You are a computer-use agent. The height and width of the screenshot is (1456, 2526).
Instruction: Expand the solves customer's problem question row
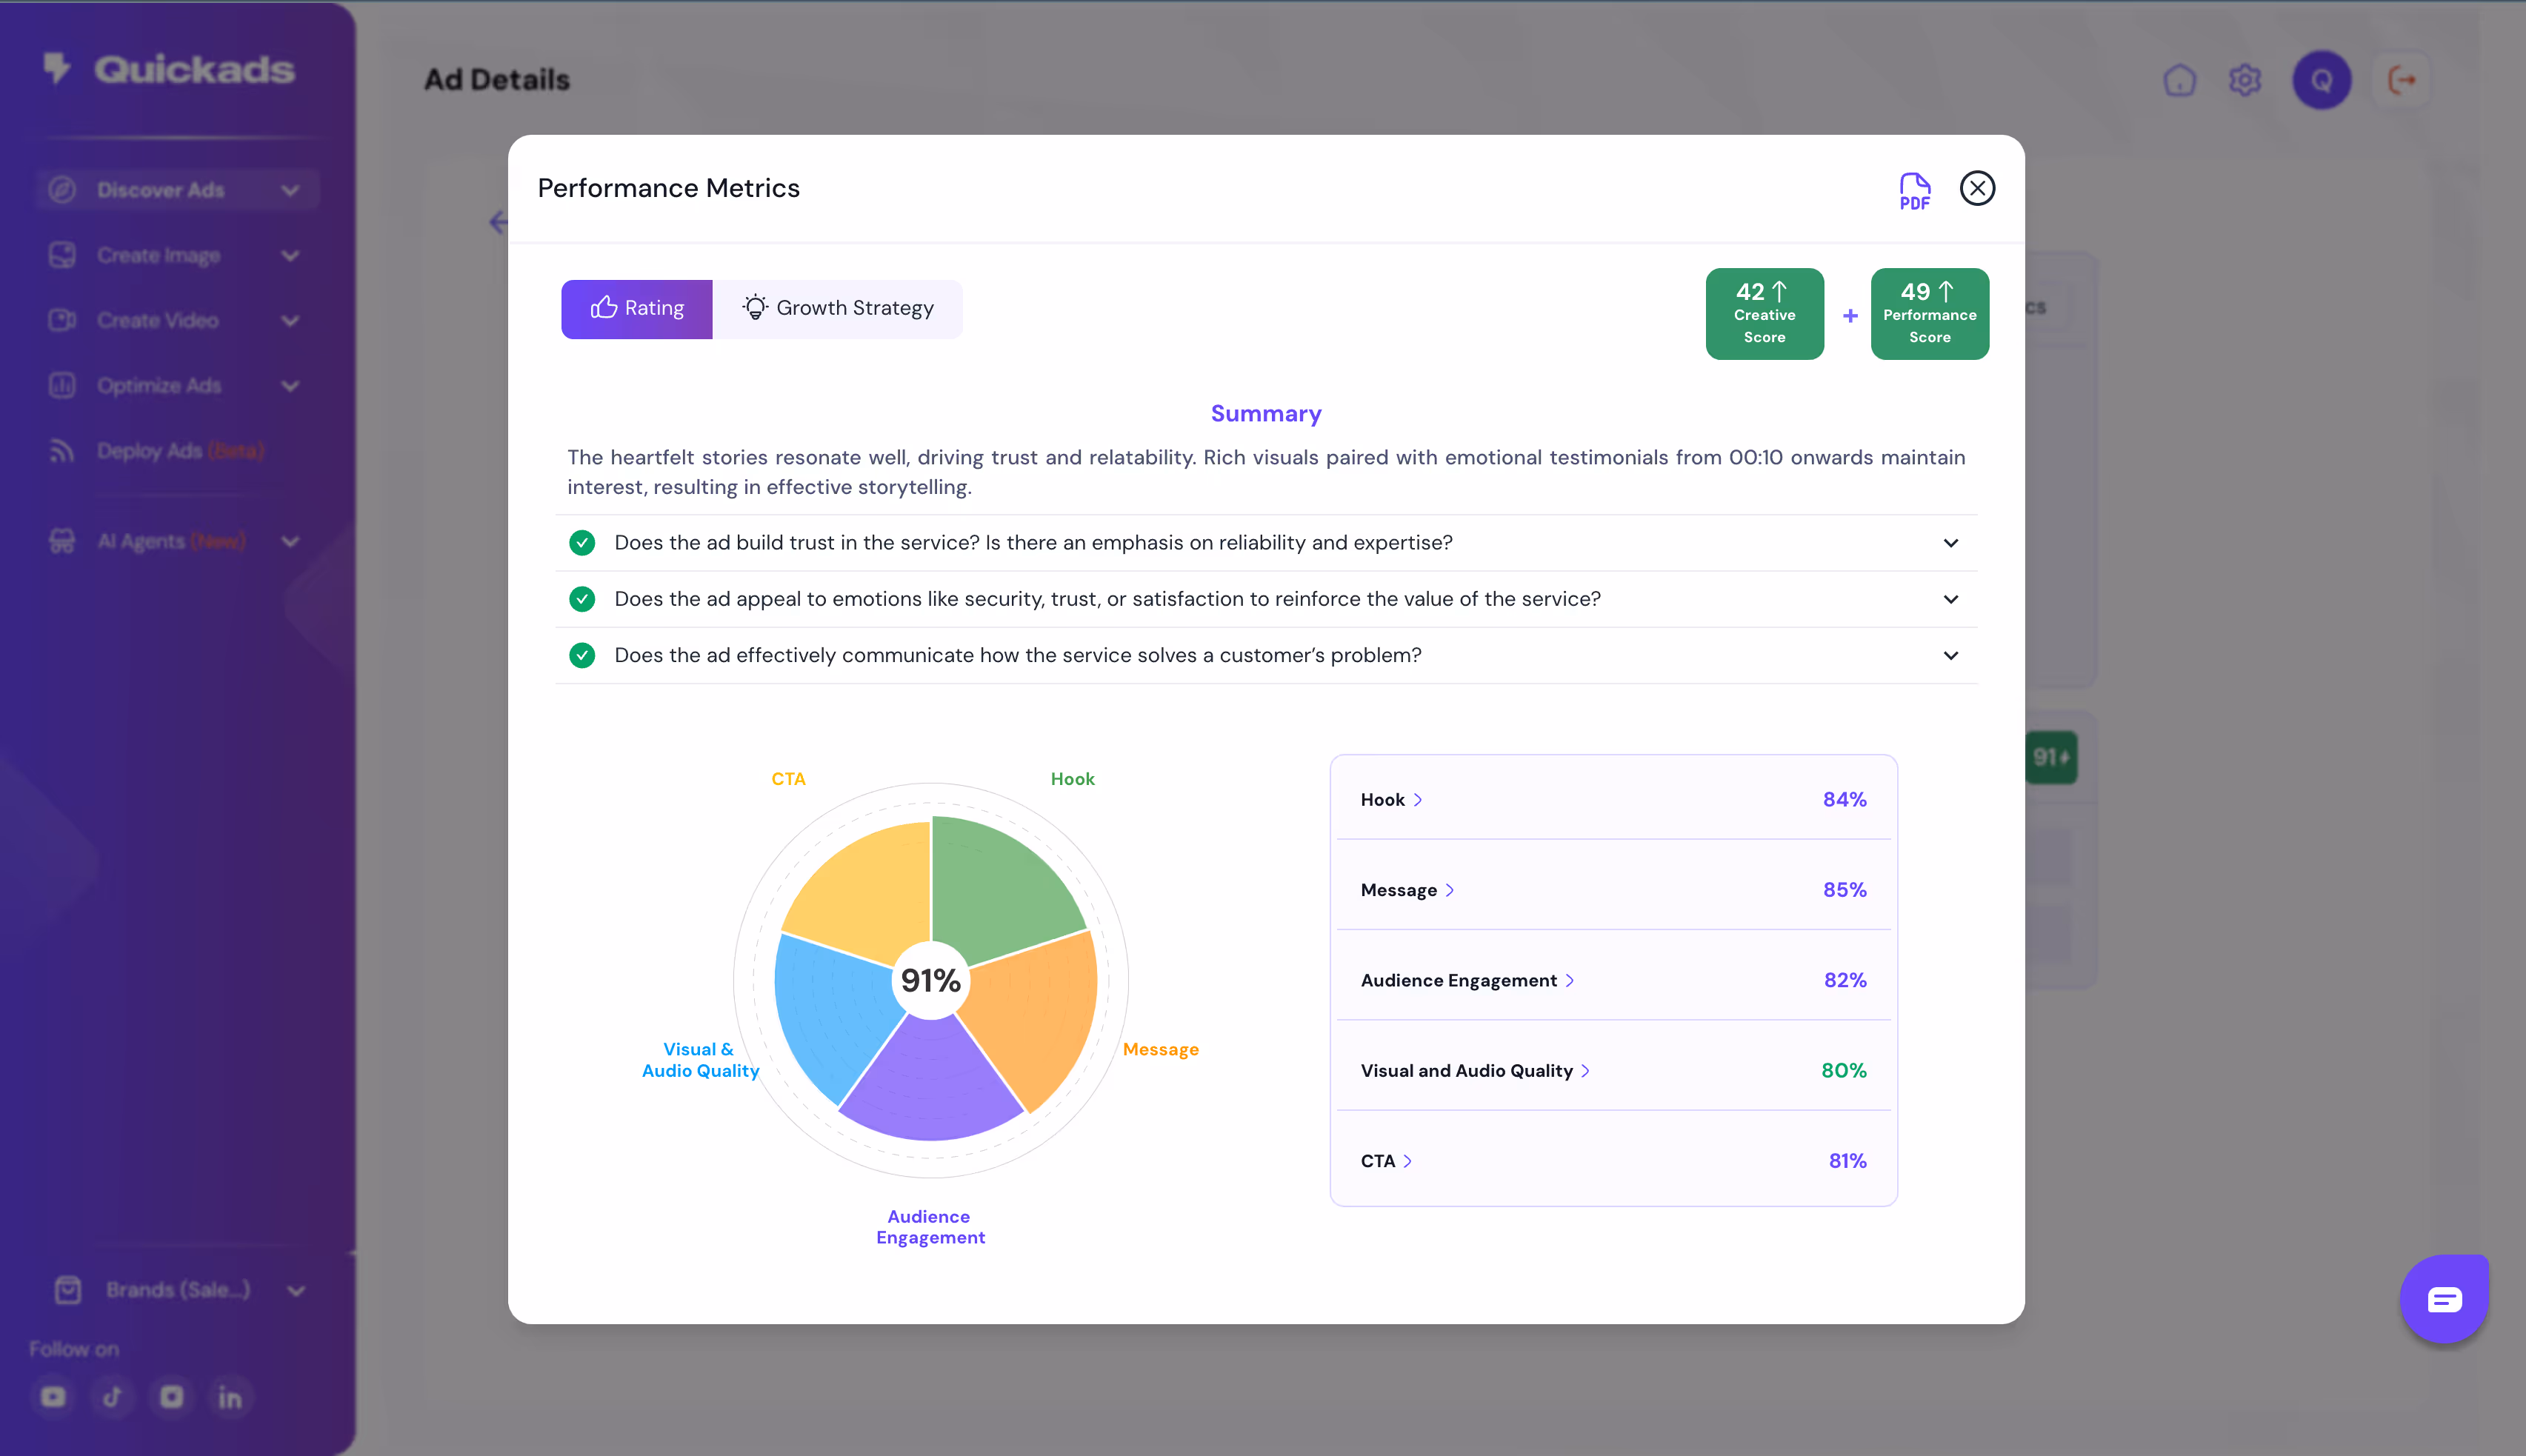[1266, 655]
